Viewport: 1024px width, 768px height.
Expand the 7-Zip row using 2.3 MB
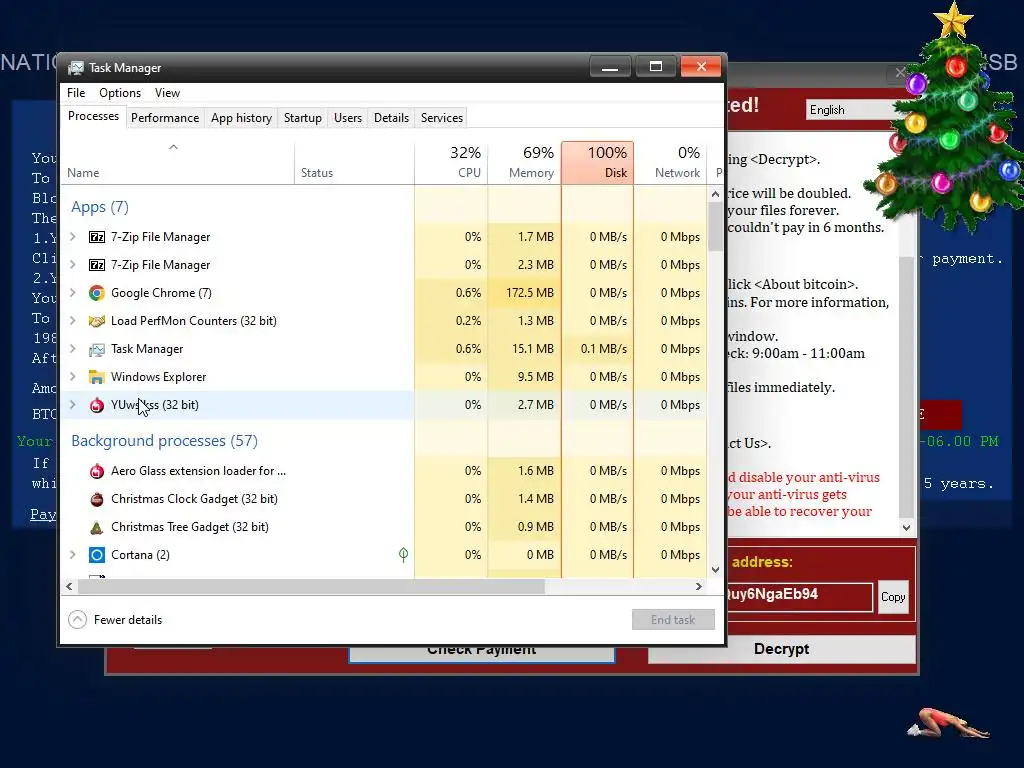click(73, 265)
